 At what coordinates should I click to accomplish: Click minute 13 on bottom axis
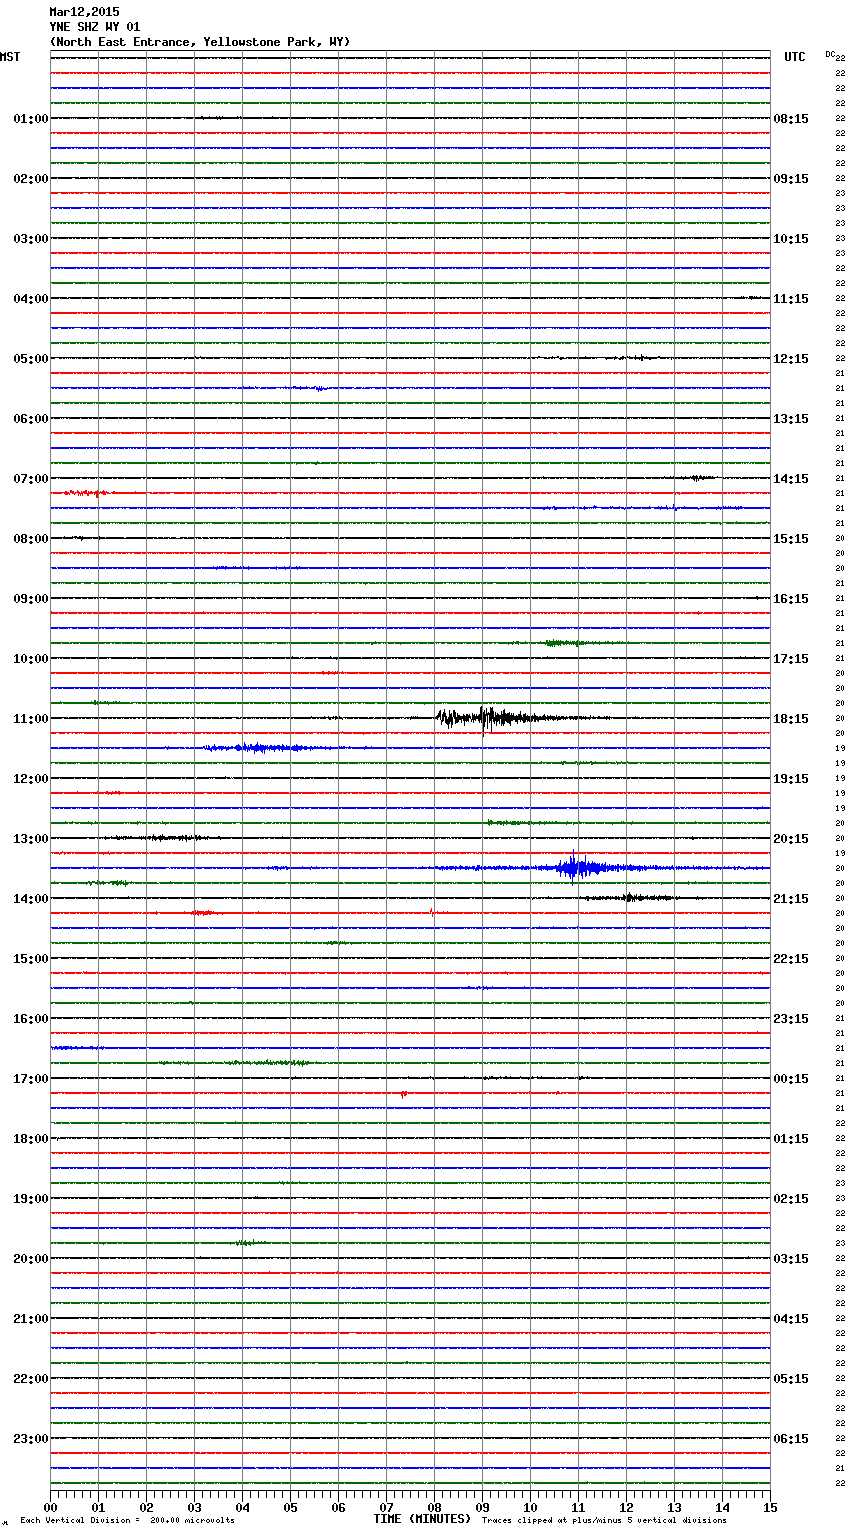pyautogui.click(x=674, y=1507)
